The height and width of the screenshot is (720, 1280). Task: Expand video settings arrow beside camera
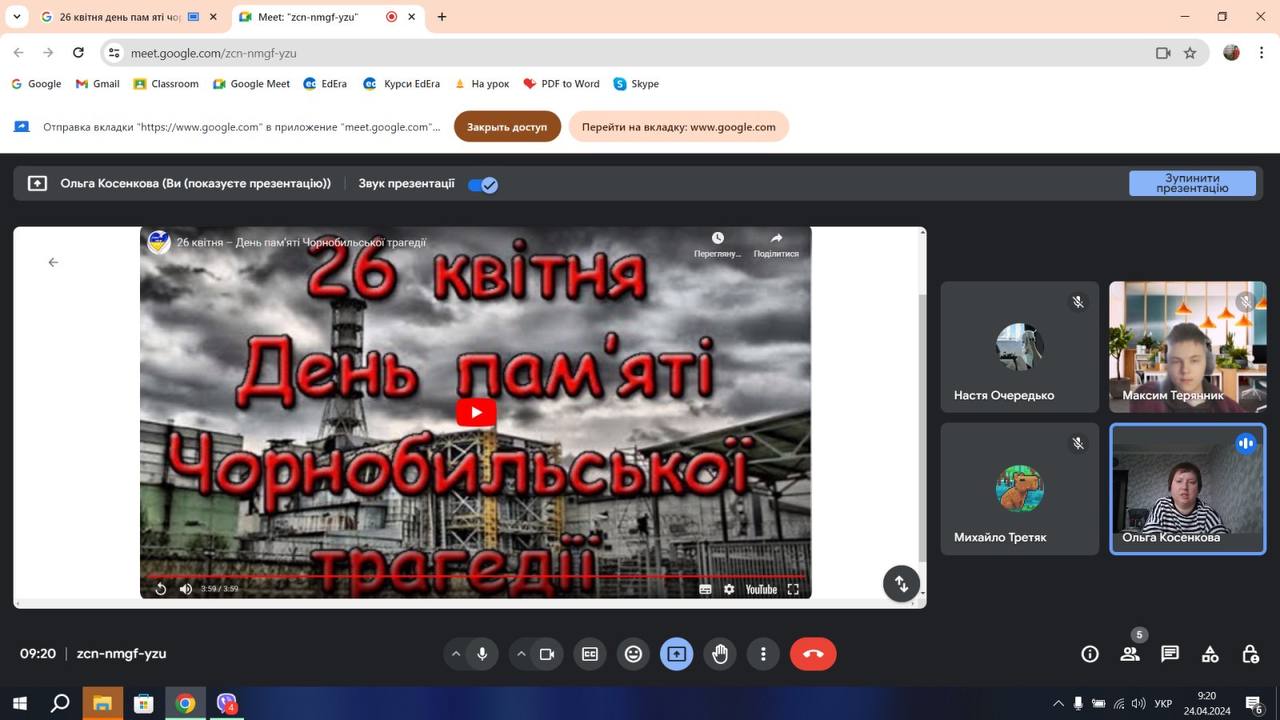point(521,654)
